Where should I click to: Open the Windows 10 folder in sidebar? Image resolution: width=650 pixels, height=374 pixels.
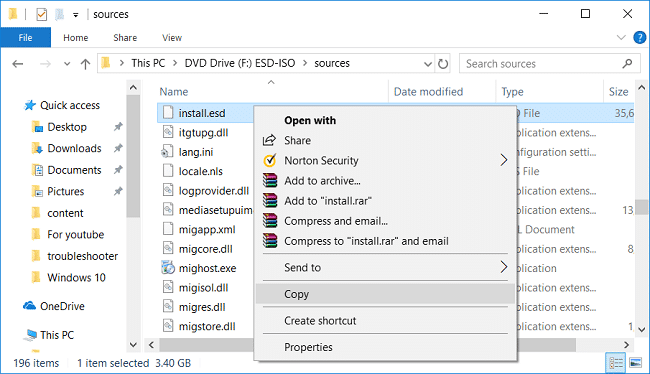click(76, 277)
